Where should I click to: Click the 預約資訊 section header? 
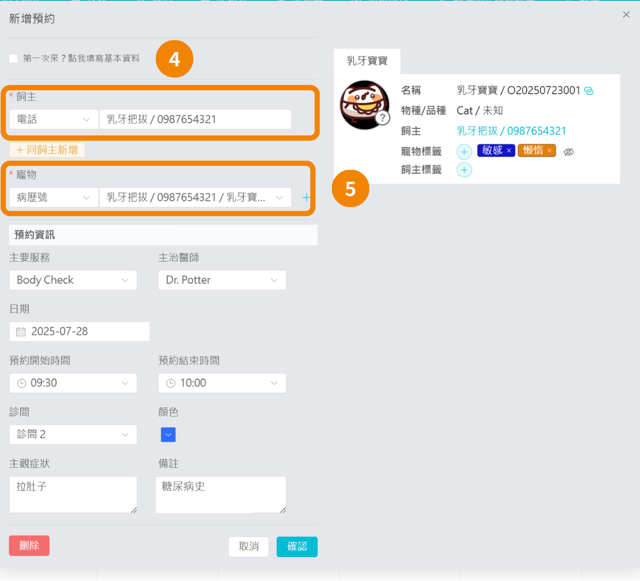[163, 235]
